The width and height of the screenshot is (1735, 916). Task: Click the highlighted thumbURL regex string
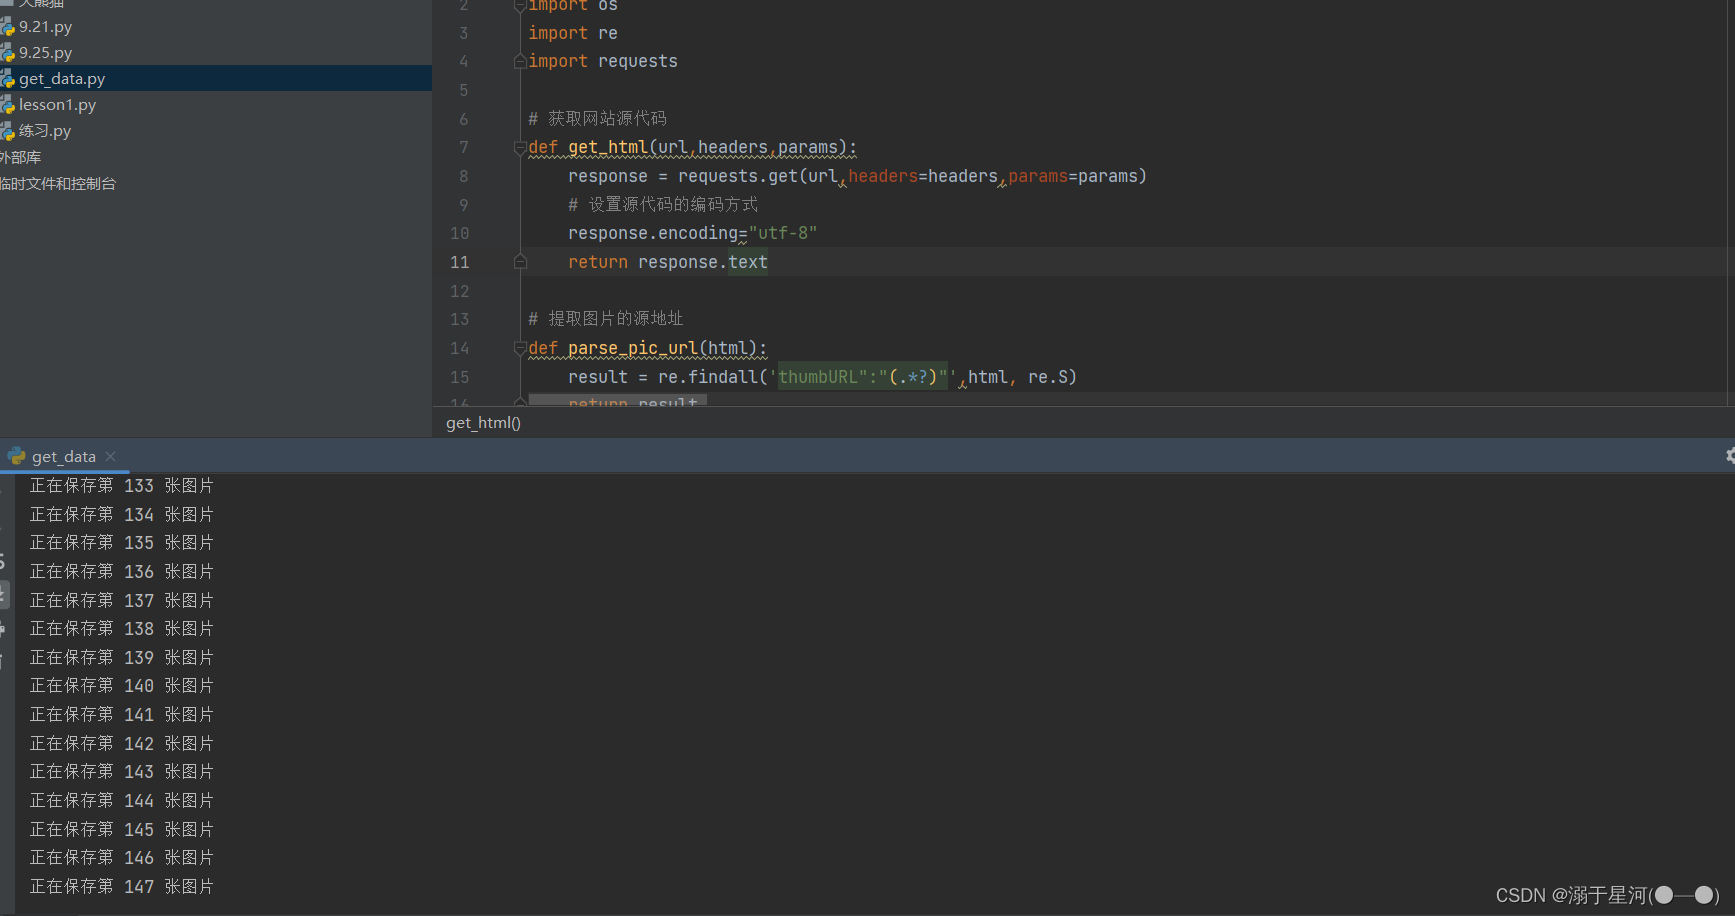[x=860, y=377]
